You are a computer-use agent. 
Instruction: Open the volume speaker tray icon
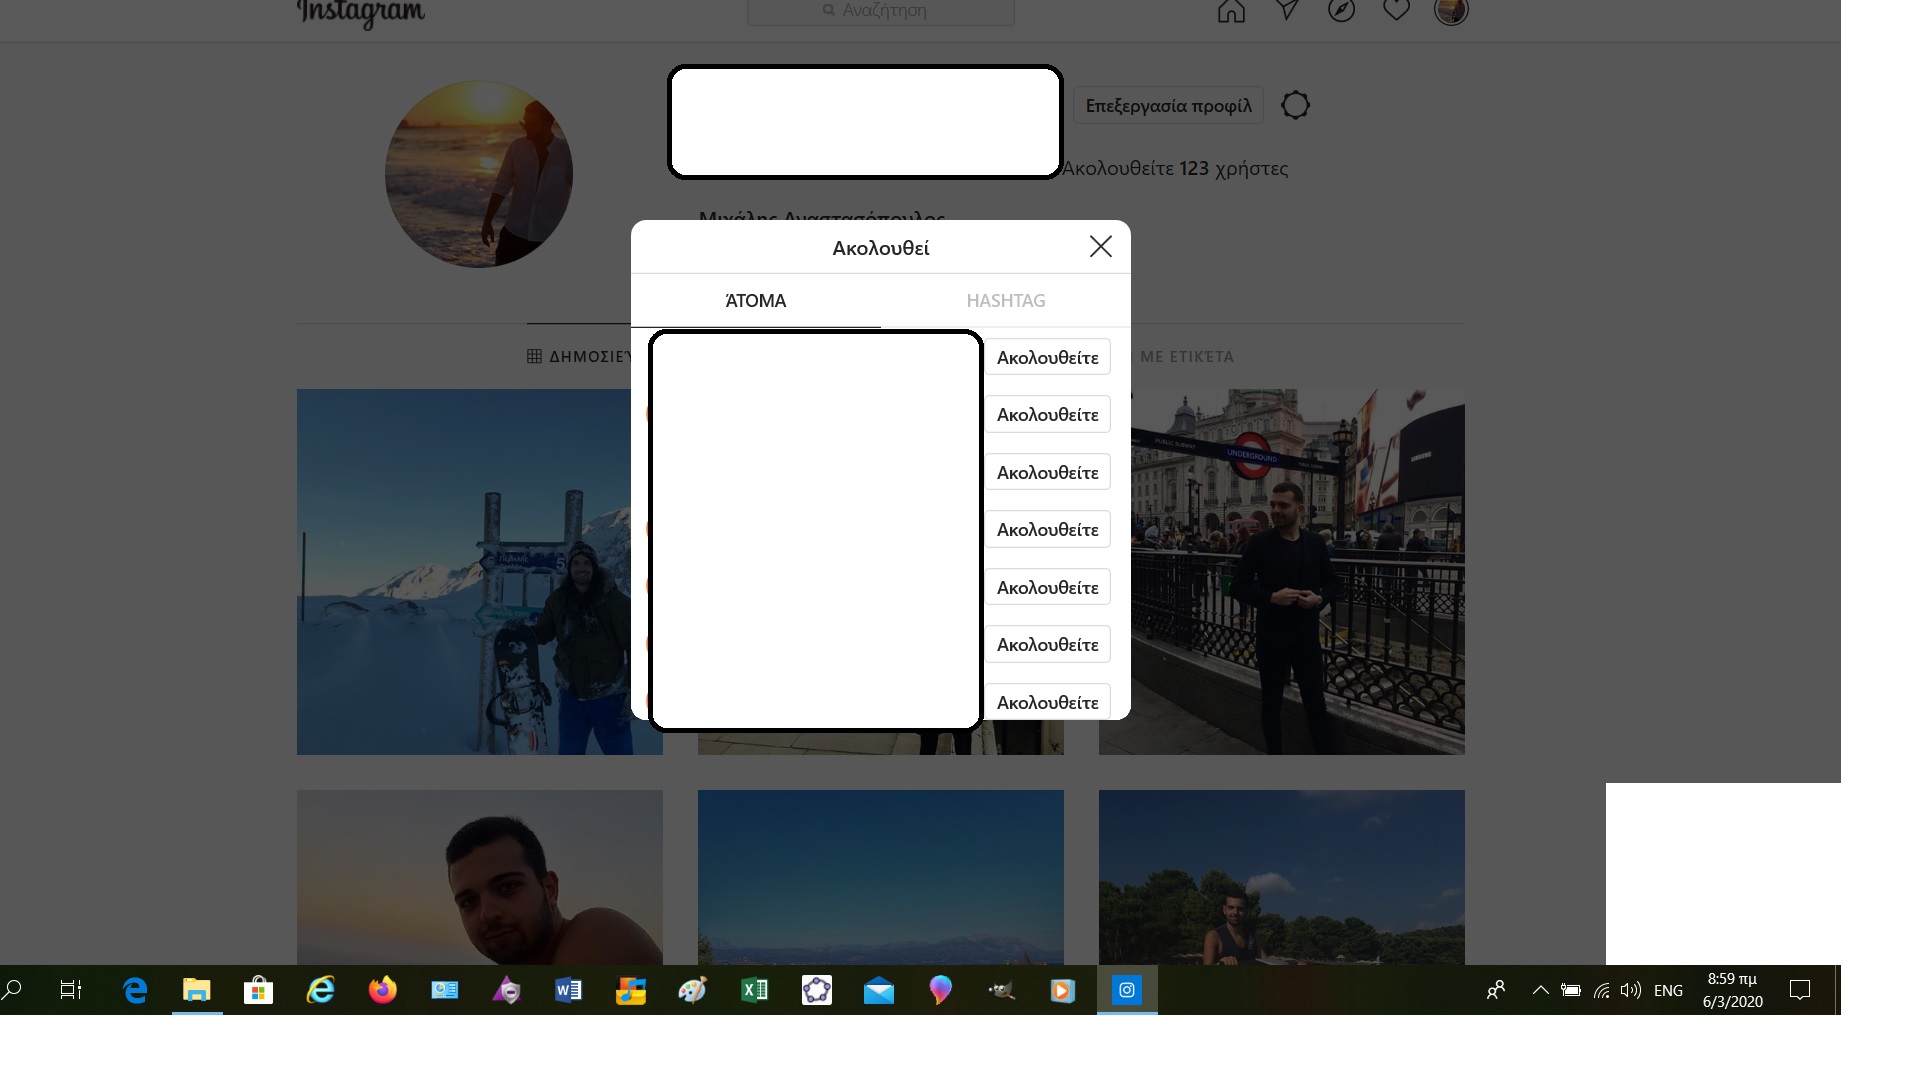coord(1630,990)
